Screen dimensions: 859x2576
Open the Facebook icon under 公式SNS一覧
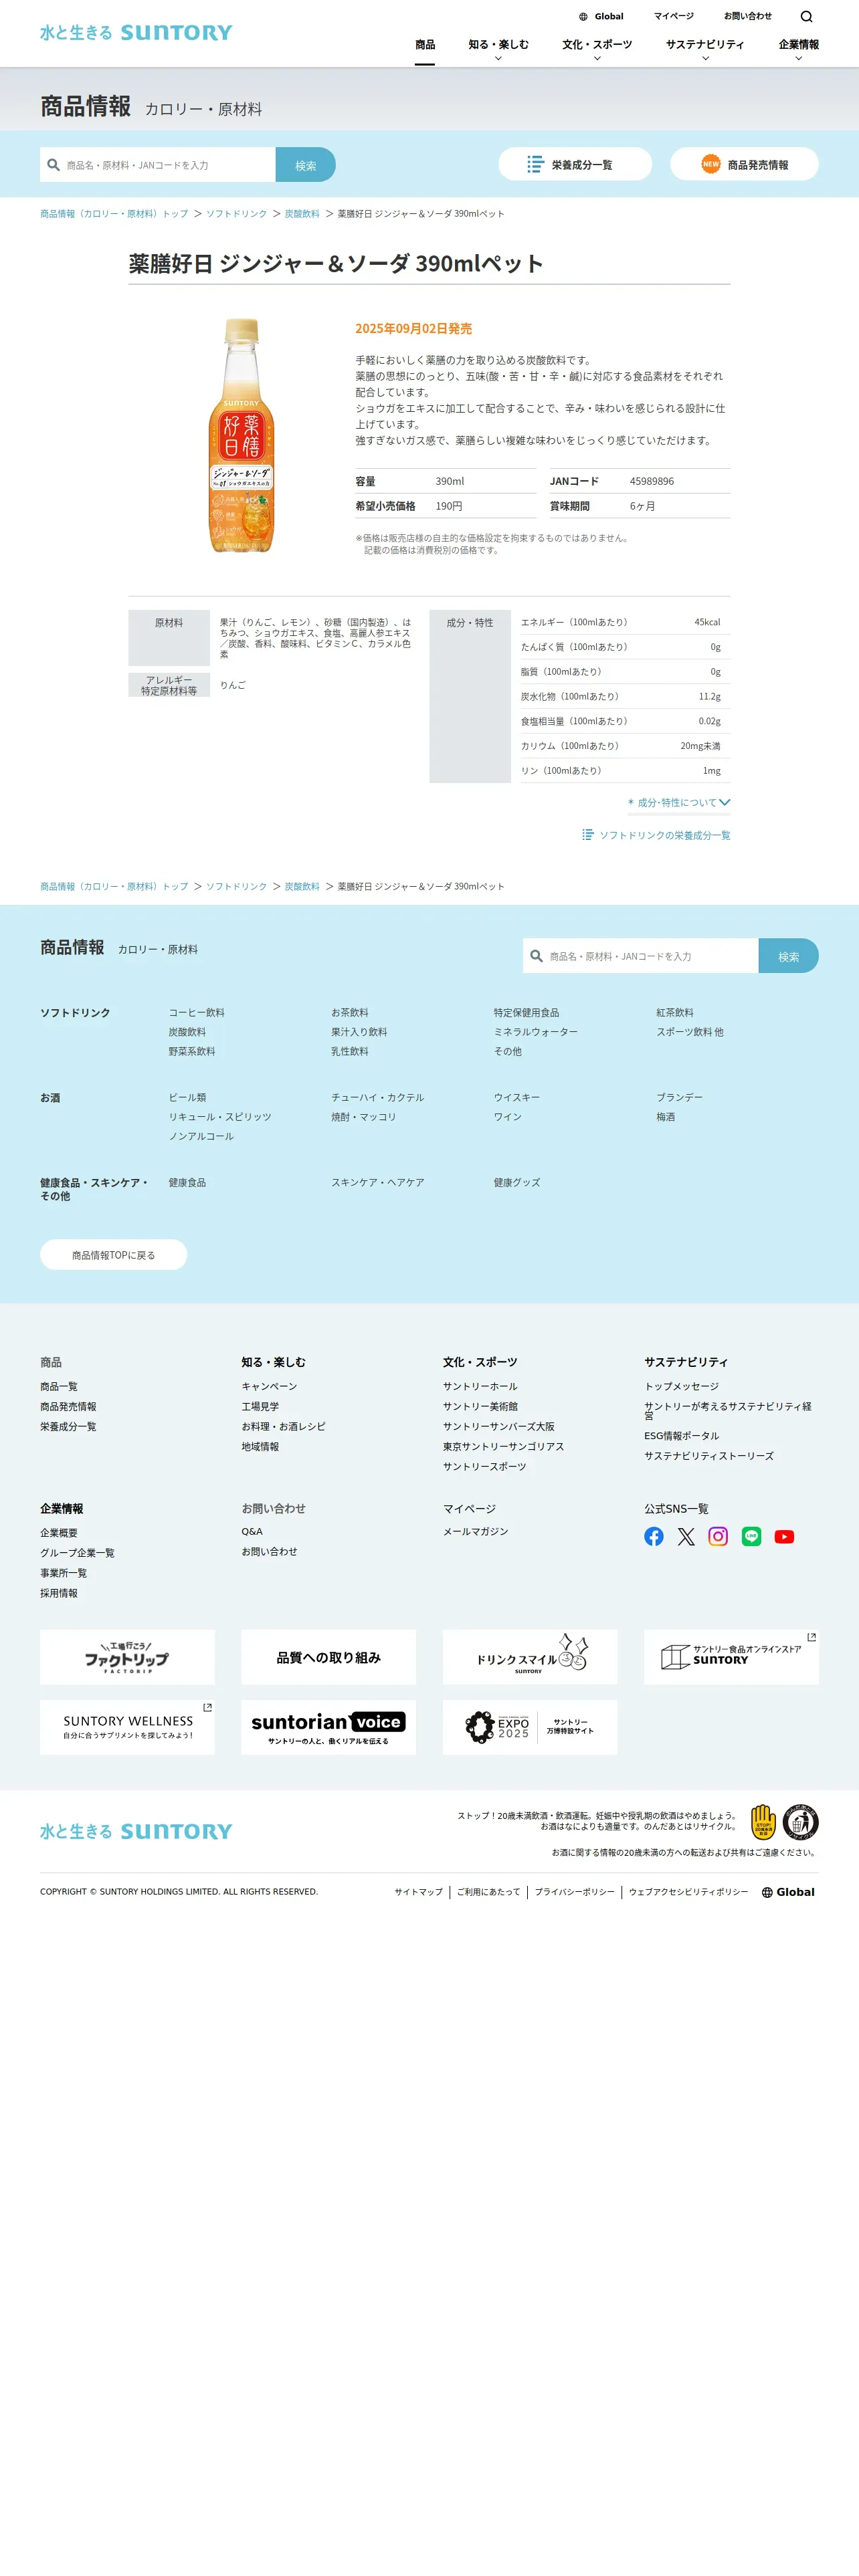pyautogui.click(x=654, y=1536)
